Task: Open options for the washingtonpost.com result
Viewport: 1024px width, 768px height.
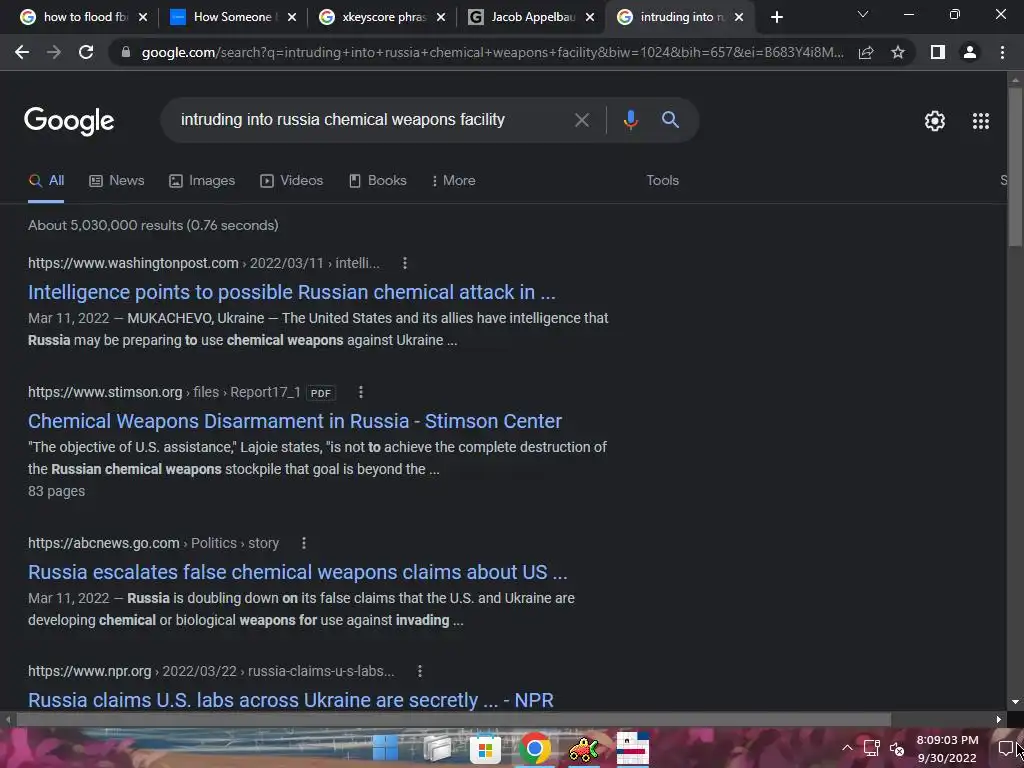Action: pos(405,263)
